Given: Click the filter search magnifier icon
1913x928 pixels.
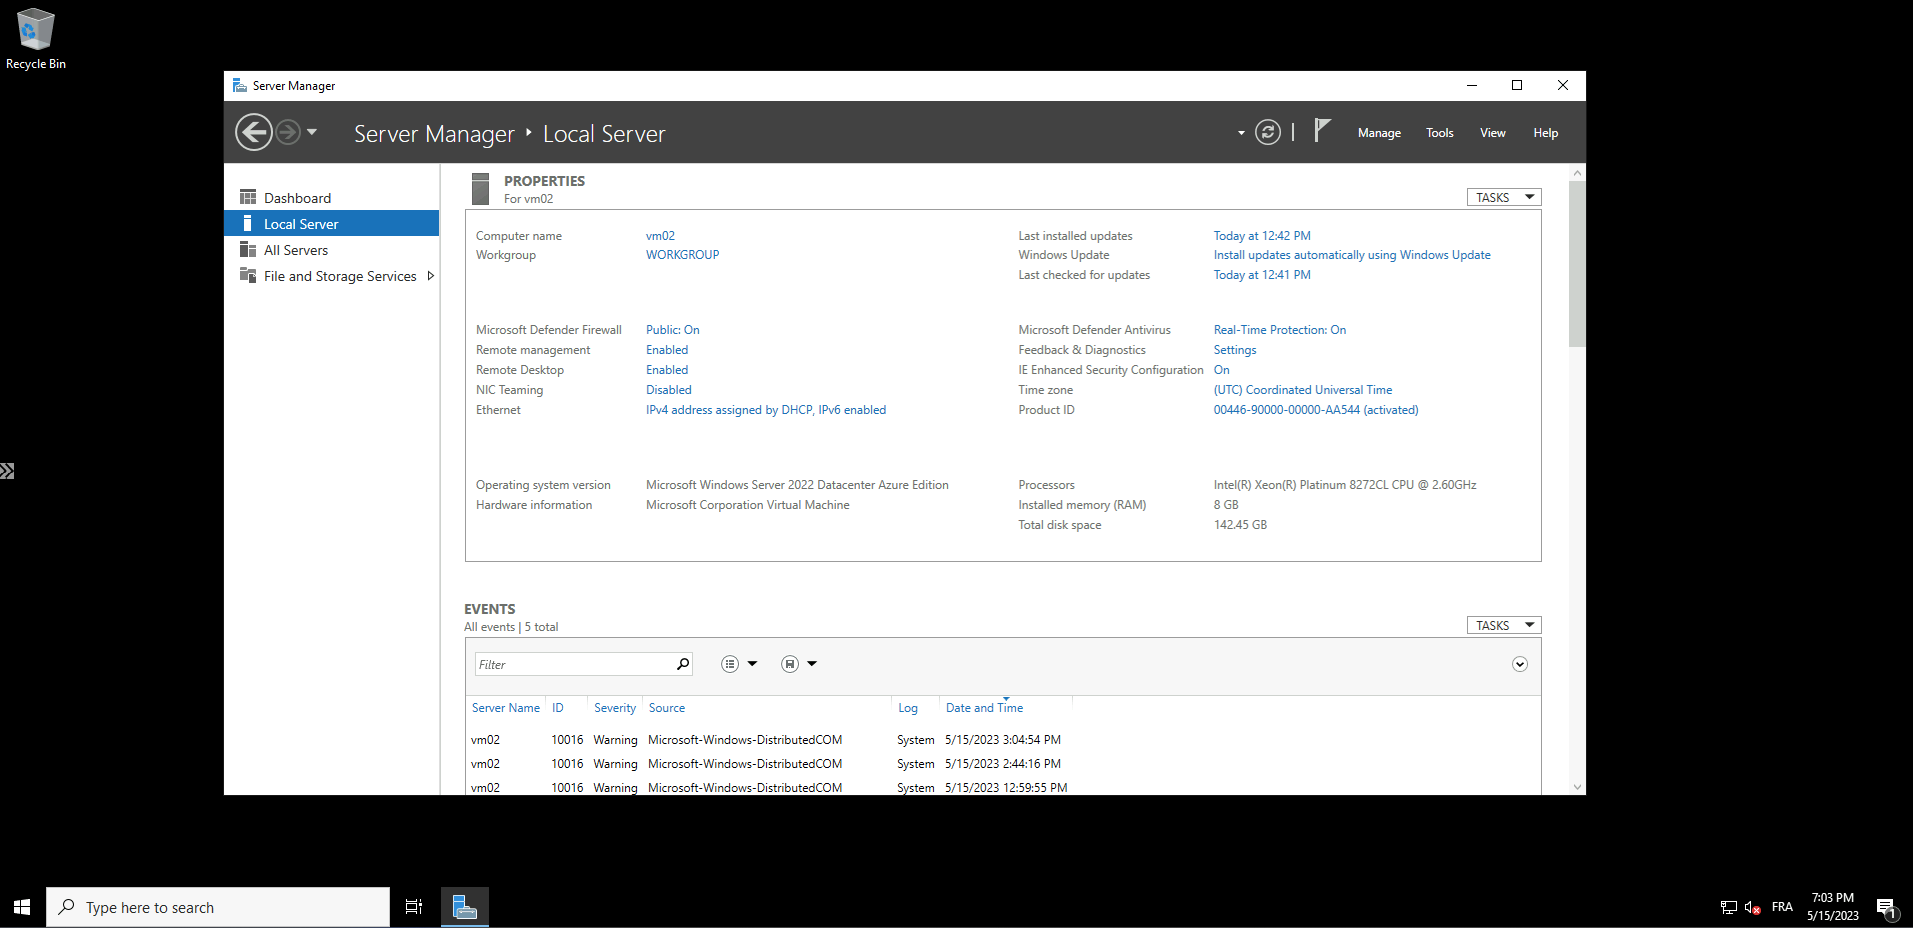Looking at the screenshot, I should pos(683,664).
